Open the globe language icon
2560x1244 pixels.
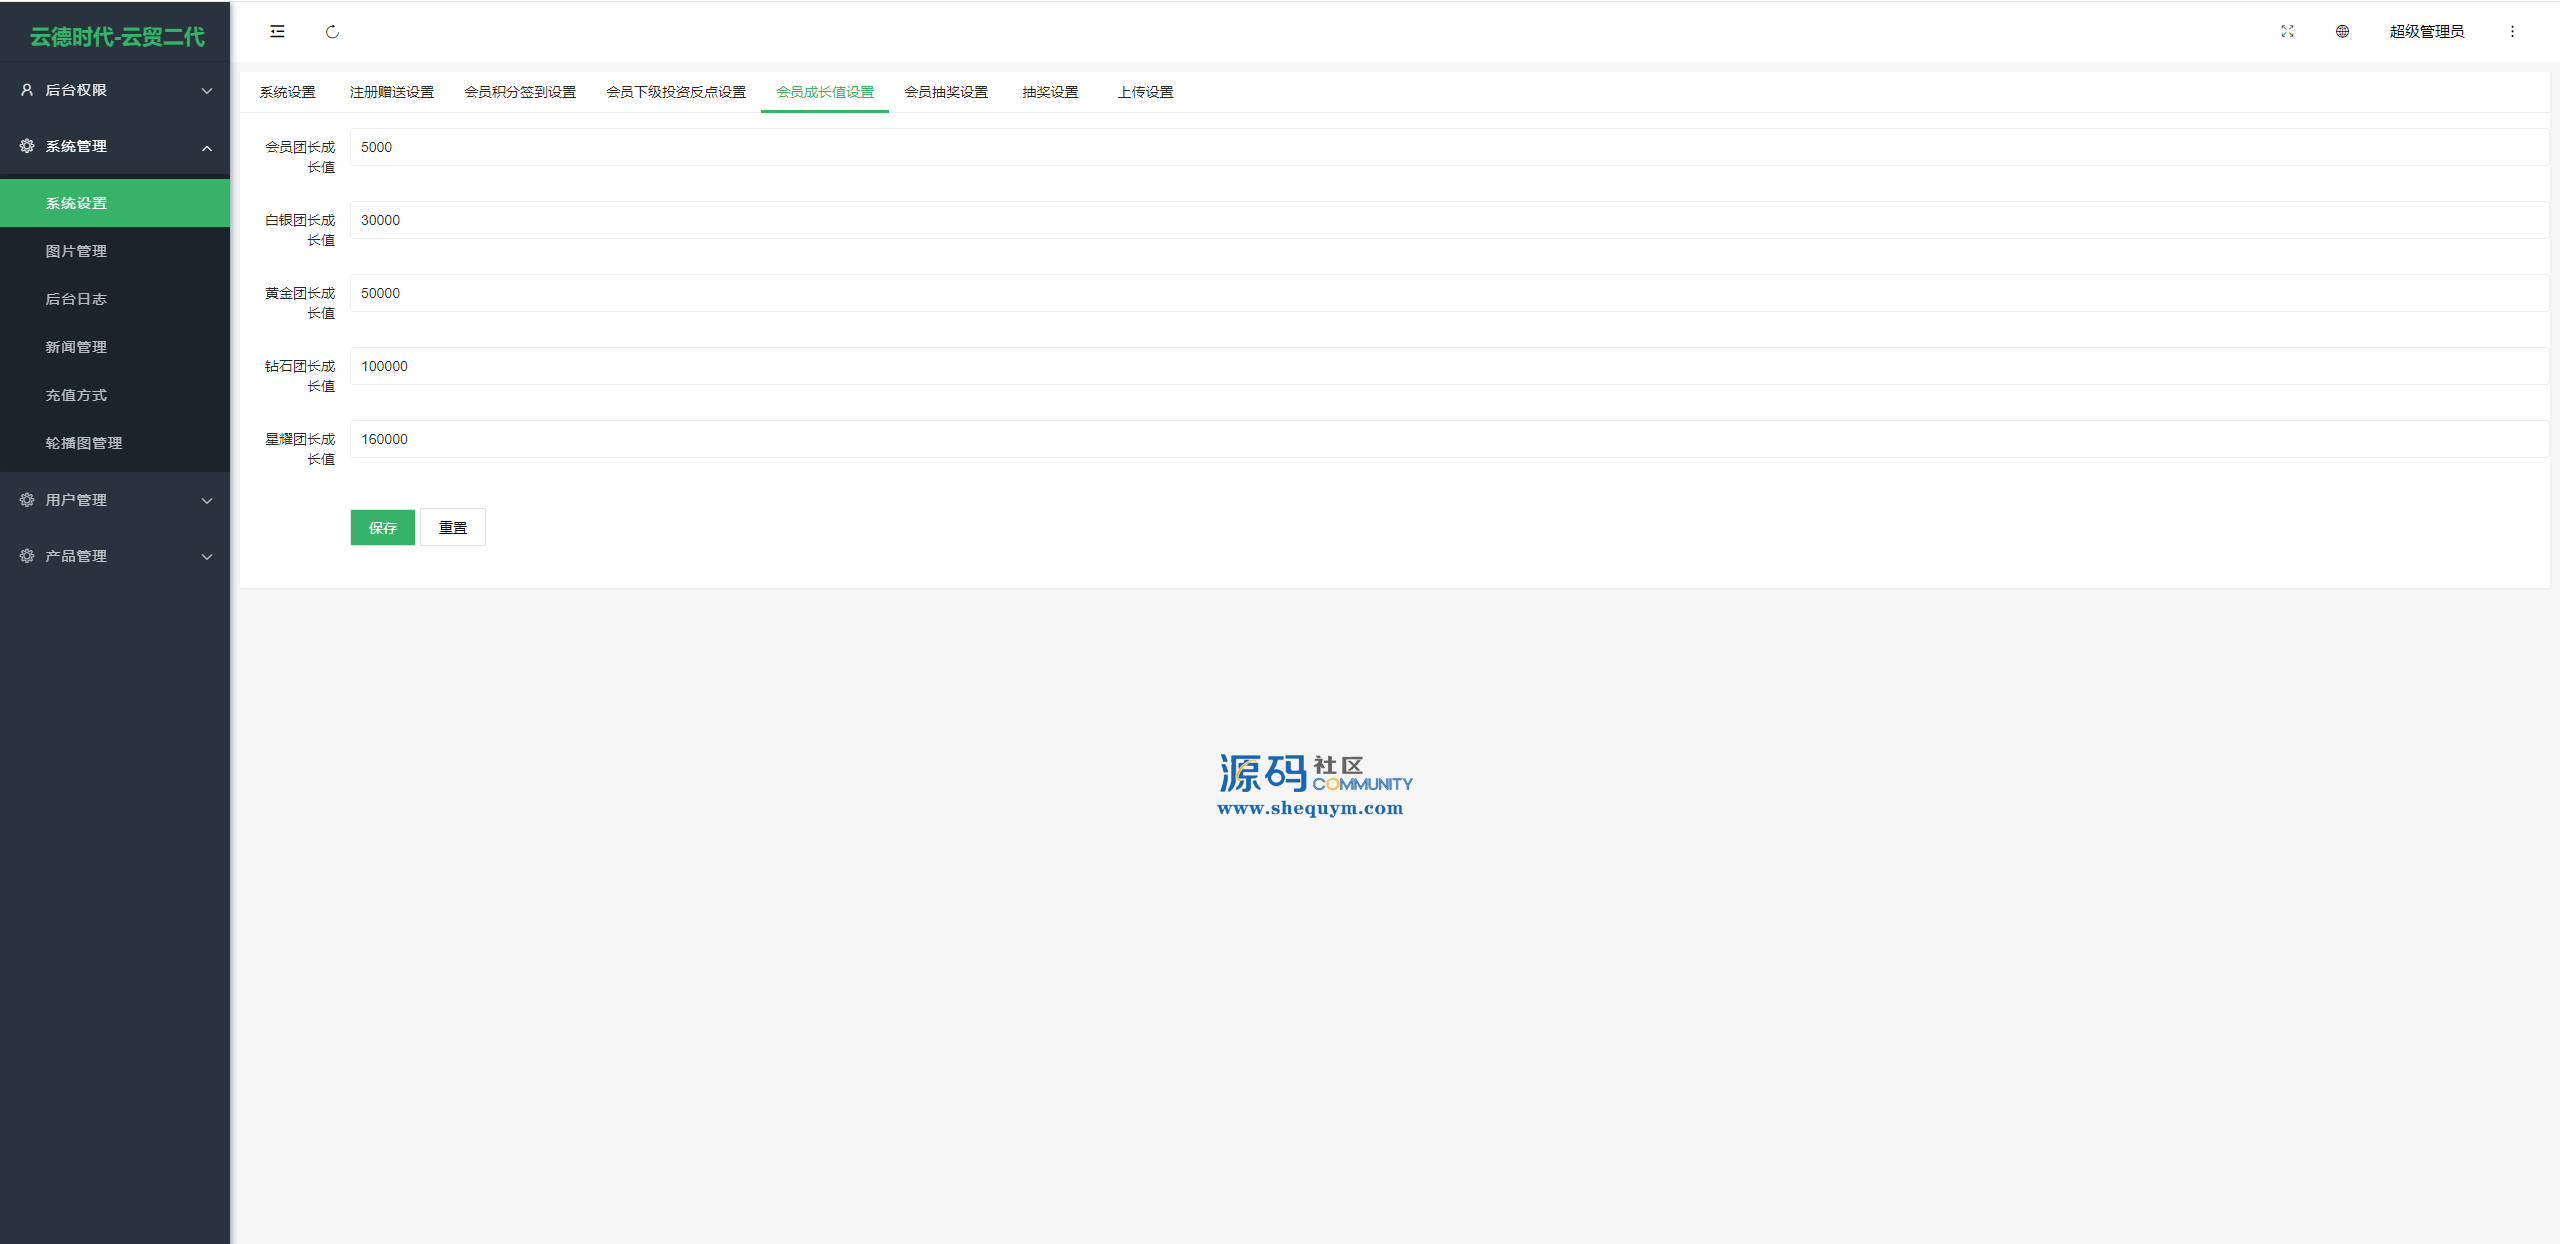[x=2342, y=32]
